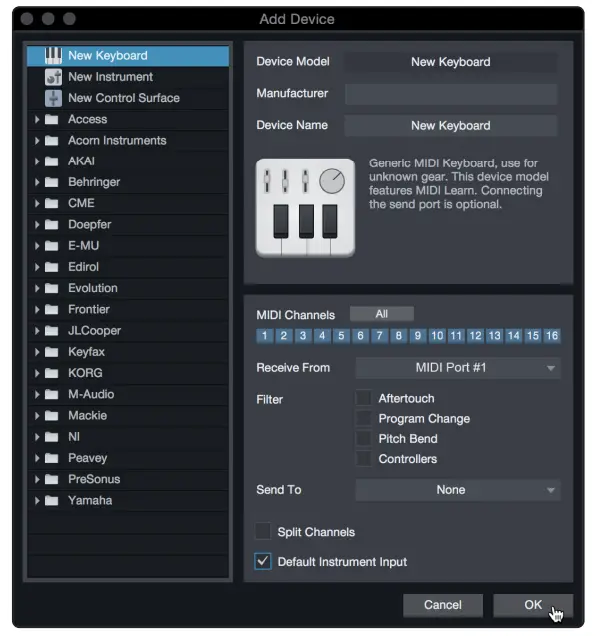This screenshot has height=636, width=605.
Task: Click the generic MIDI keyboard device image
Action: [305, 208]
